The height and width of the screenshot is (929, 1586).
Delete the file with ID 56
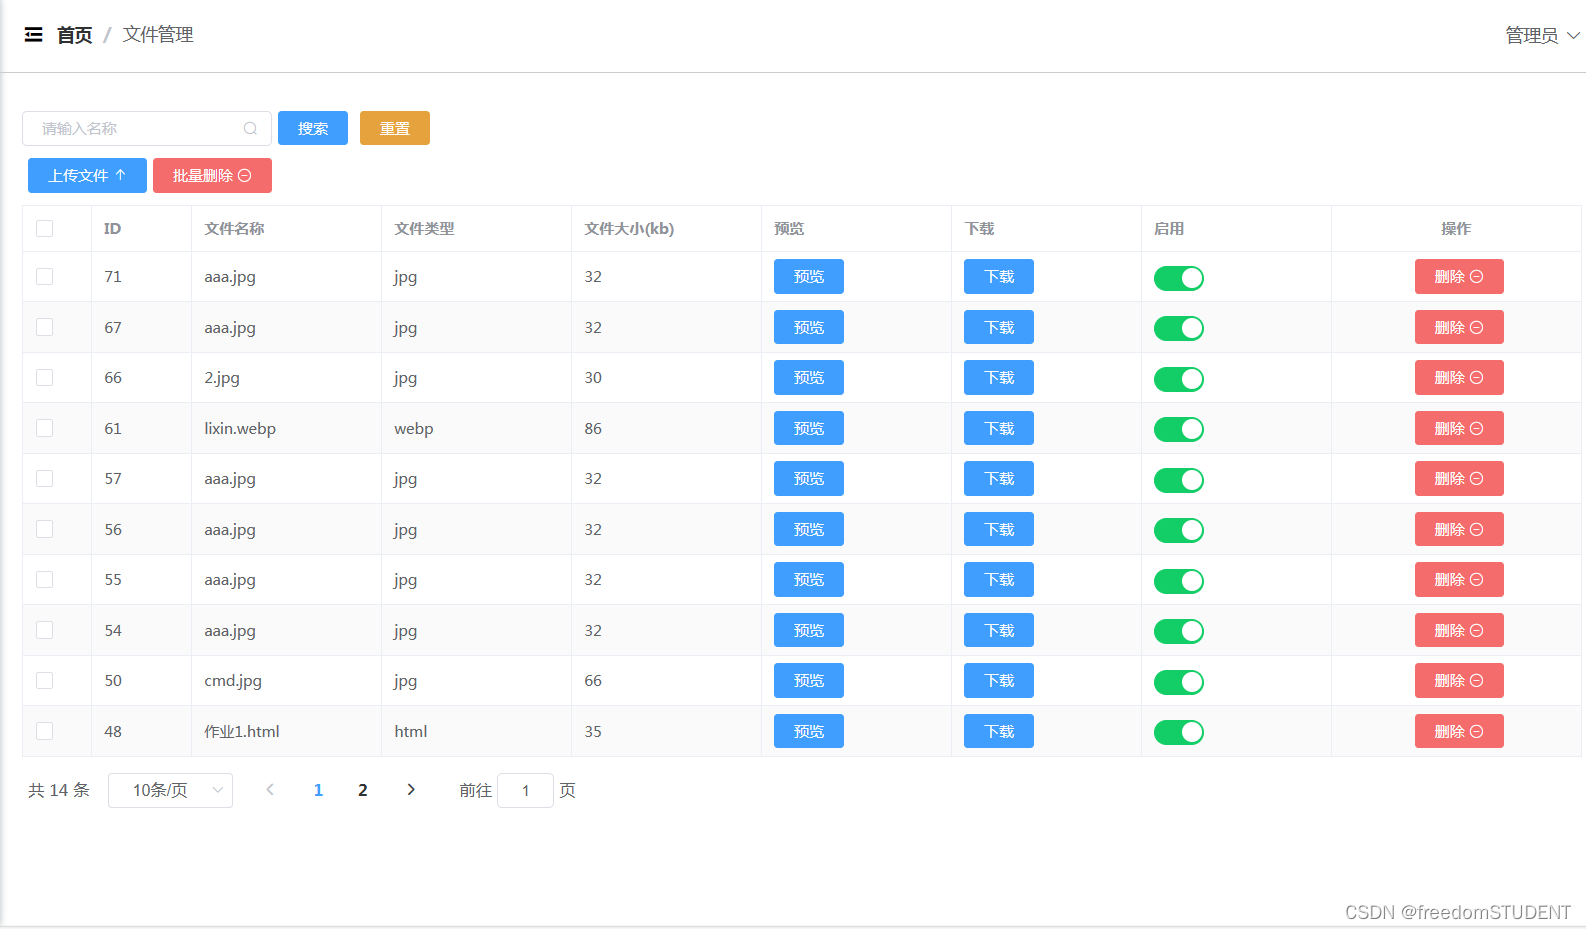(1459, 529)
